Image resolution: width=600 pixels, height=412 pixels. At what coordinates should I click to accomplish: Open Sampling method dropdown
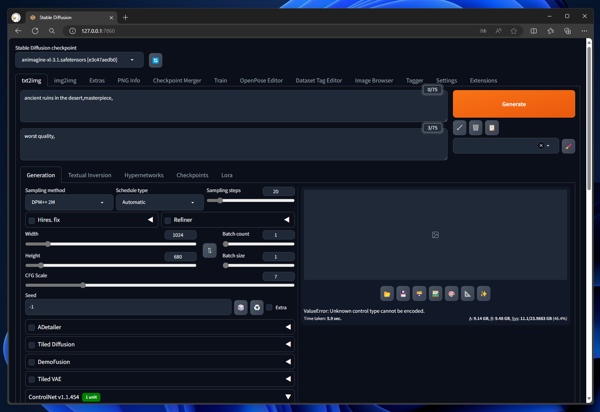69,202
